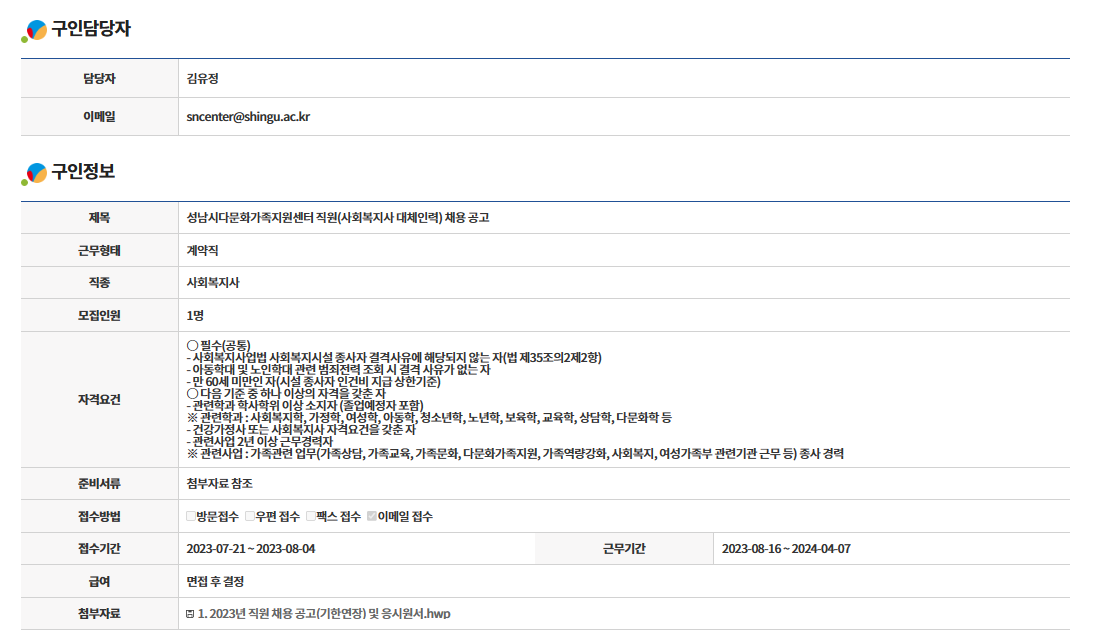Click the 계약직 employment type value
The image size is (1112, 630).
pos(203,250)
